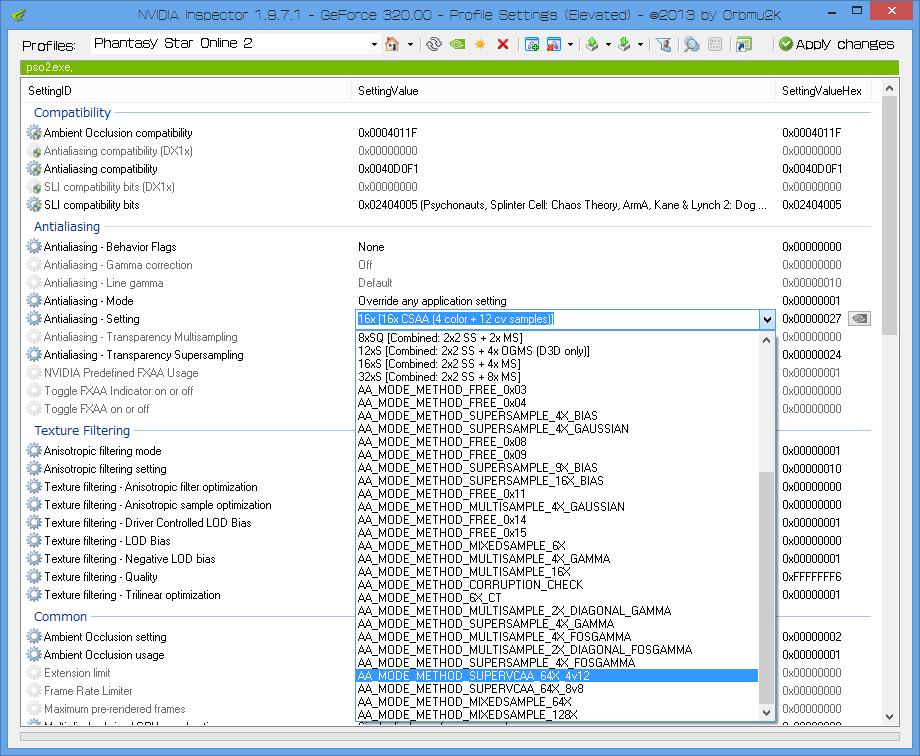Click the red X delete profile icon
The width and height of the screenshot is (920, 756).
coord(503,44)
